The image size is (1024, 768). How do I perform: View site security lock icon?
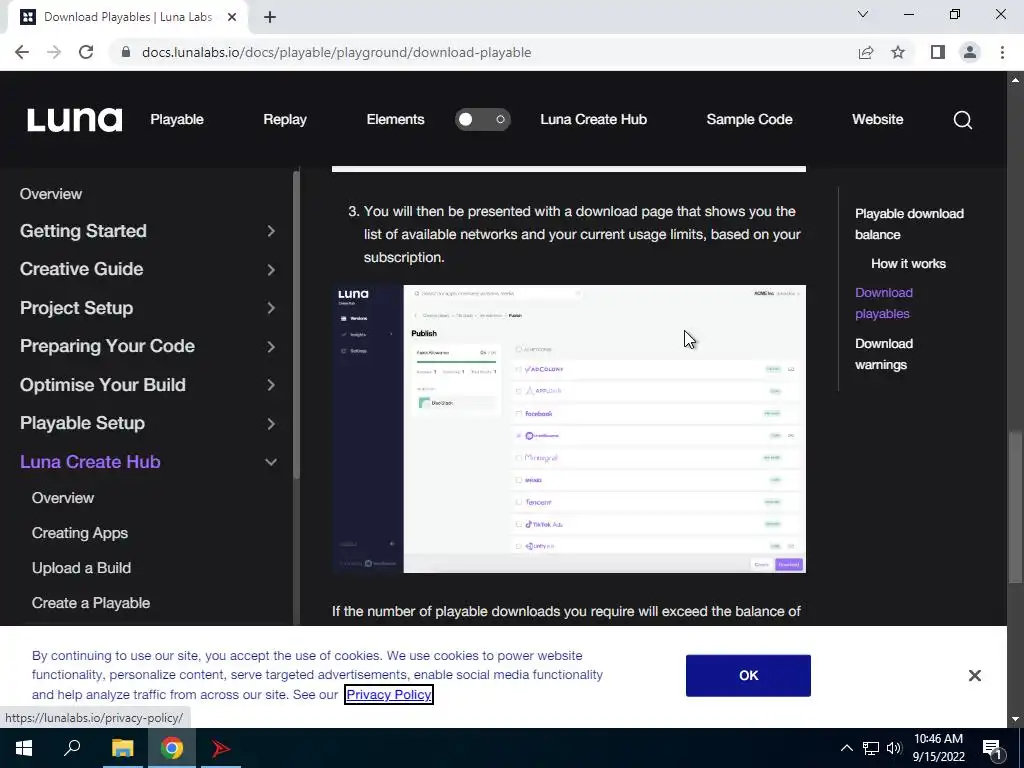click(126, 52)
